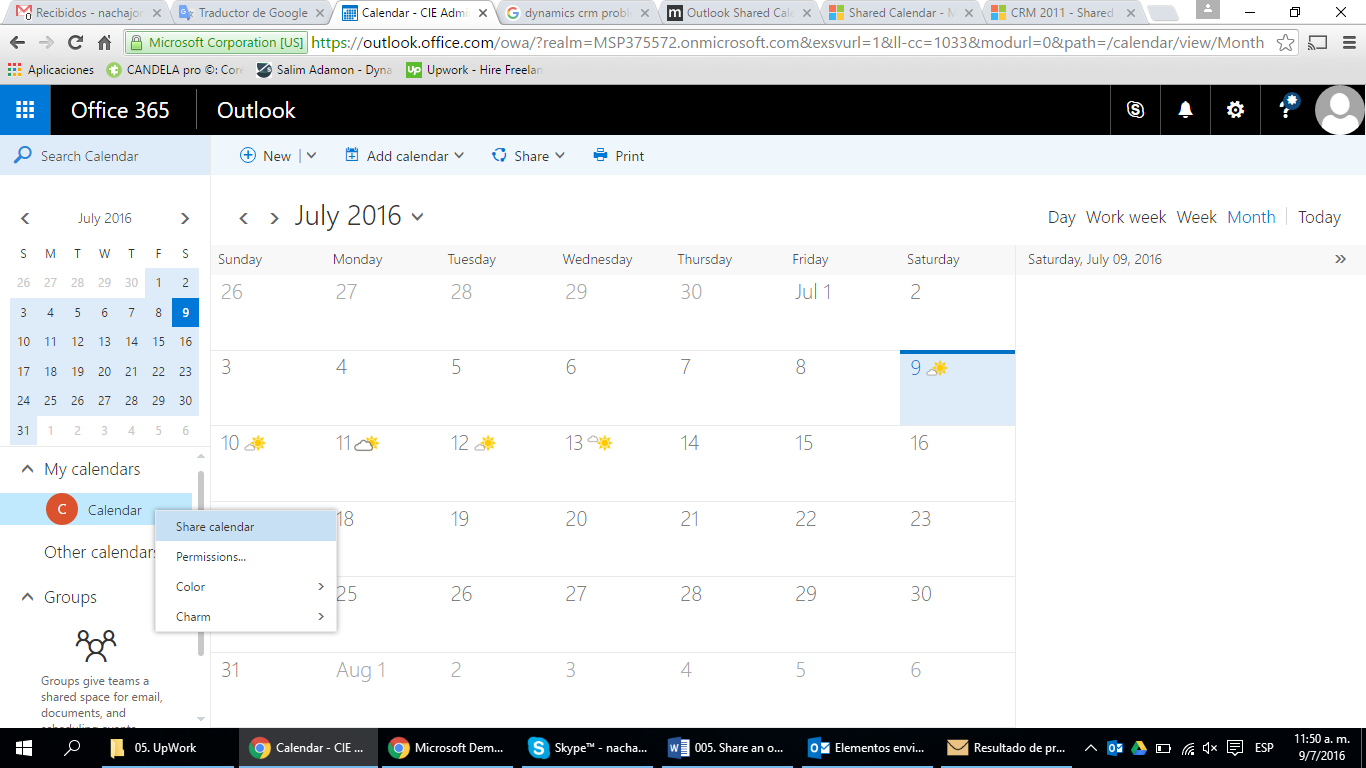Open Other calendars section
Screen dimensions: 1366x768
click(x=100, y=552)
